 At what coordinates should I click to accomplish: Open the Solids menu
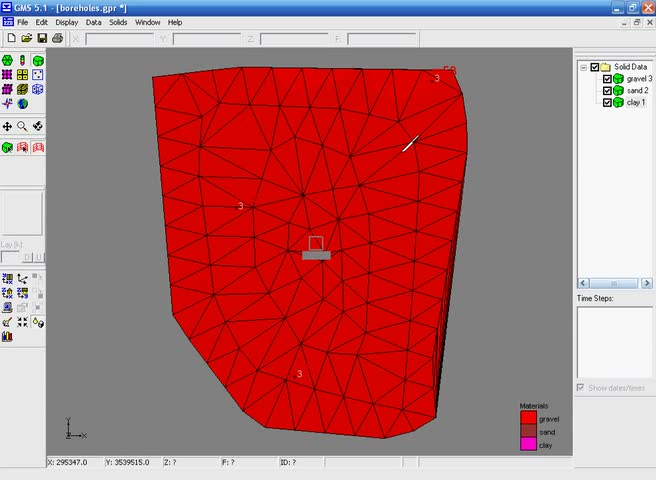tap(118, 22)
